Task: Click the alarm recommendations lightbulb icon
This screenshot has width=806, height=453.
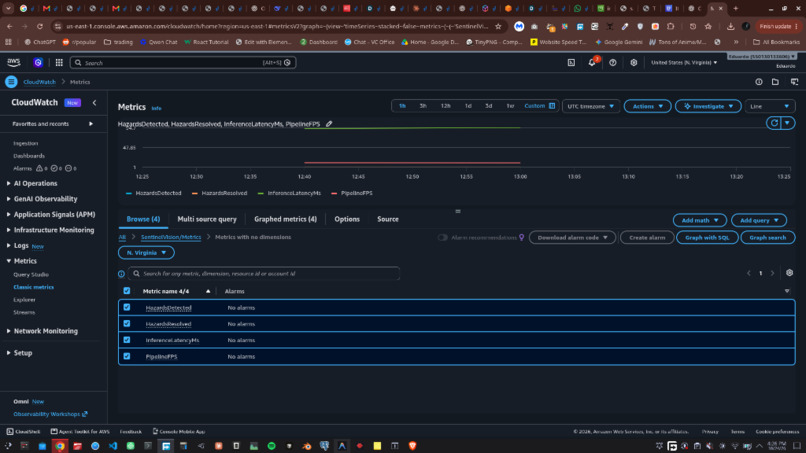Action: [522, 238]
